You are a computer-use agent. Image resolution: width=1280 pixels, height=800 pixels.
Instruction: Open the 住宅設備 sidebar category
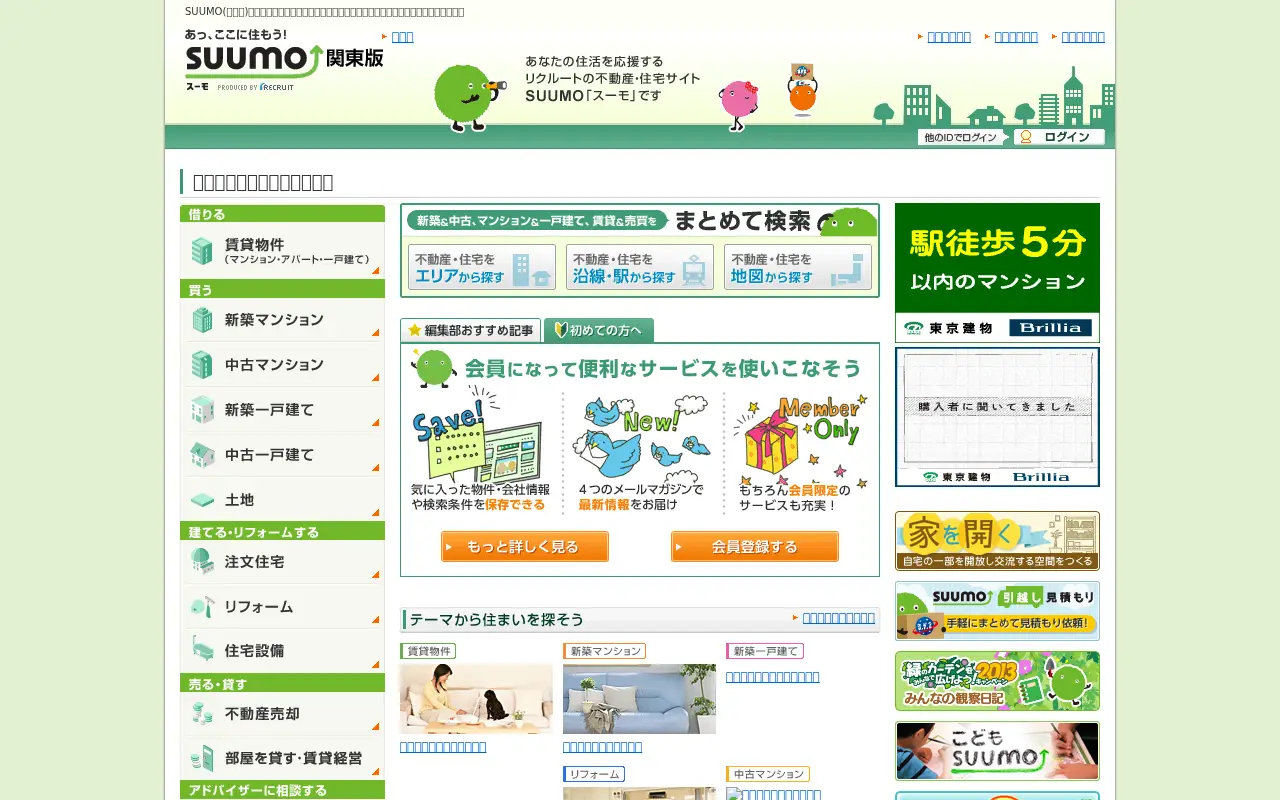282,651
